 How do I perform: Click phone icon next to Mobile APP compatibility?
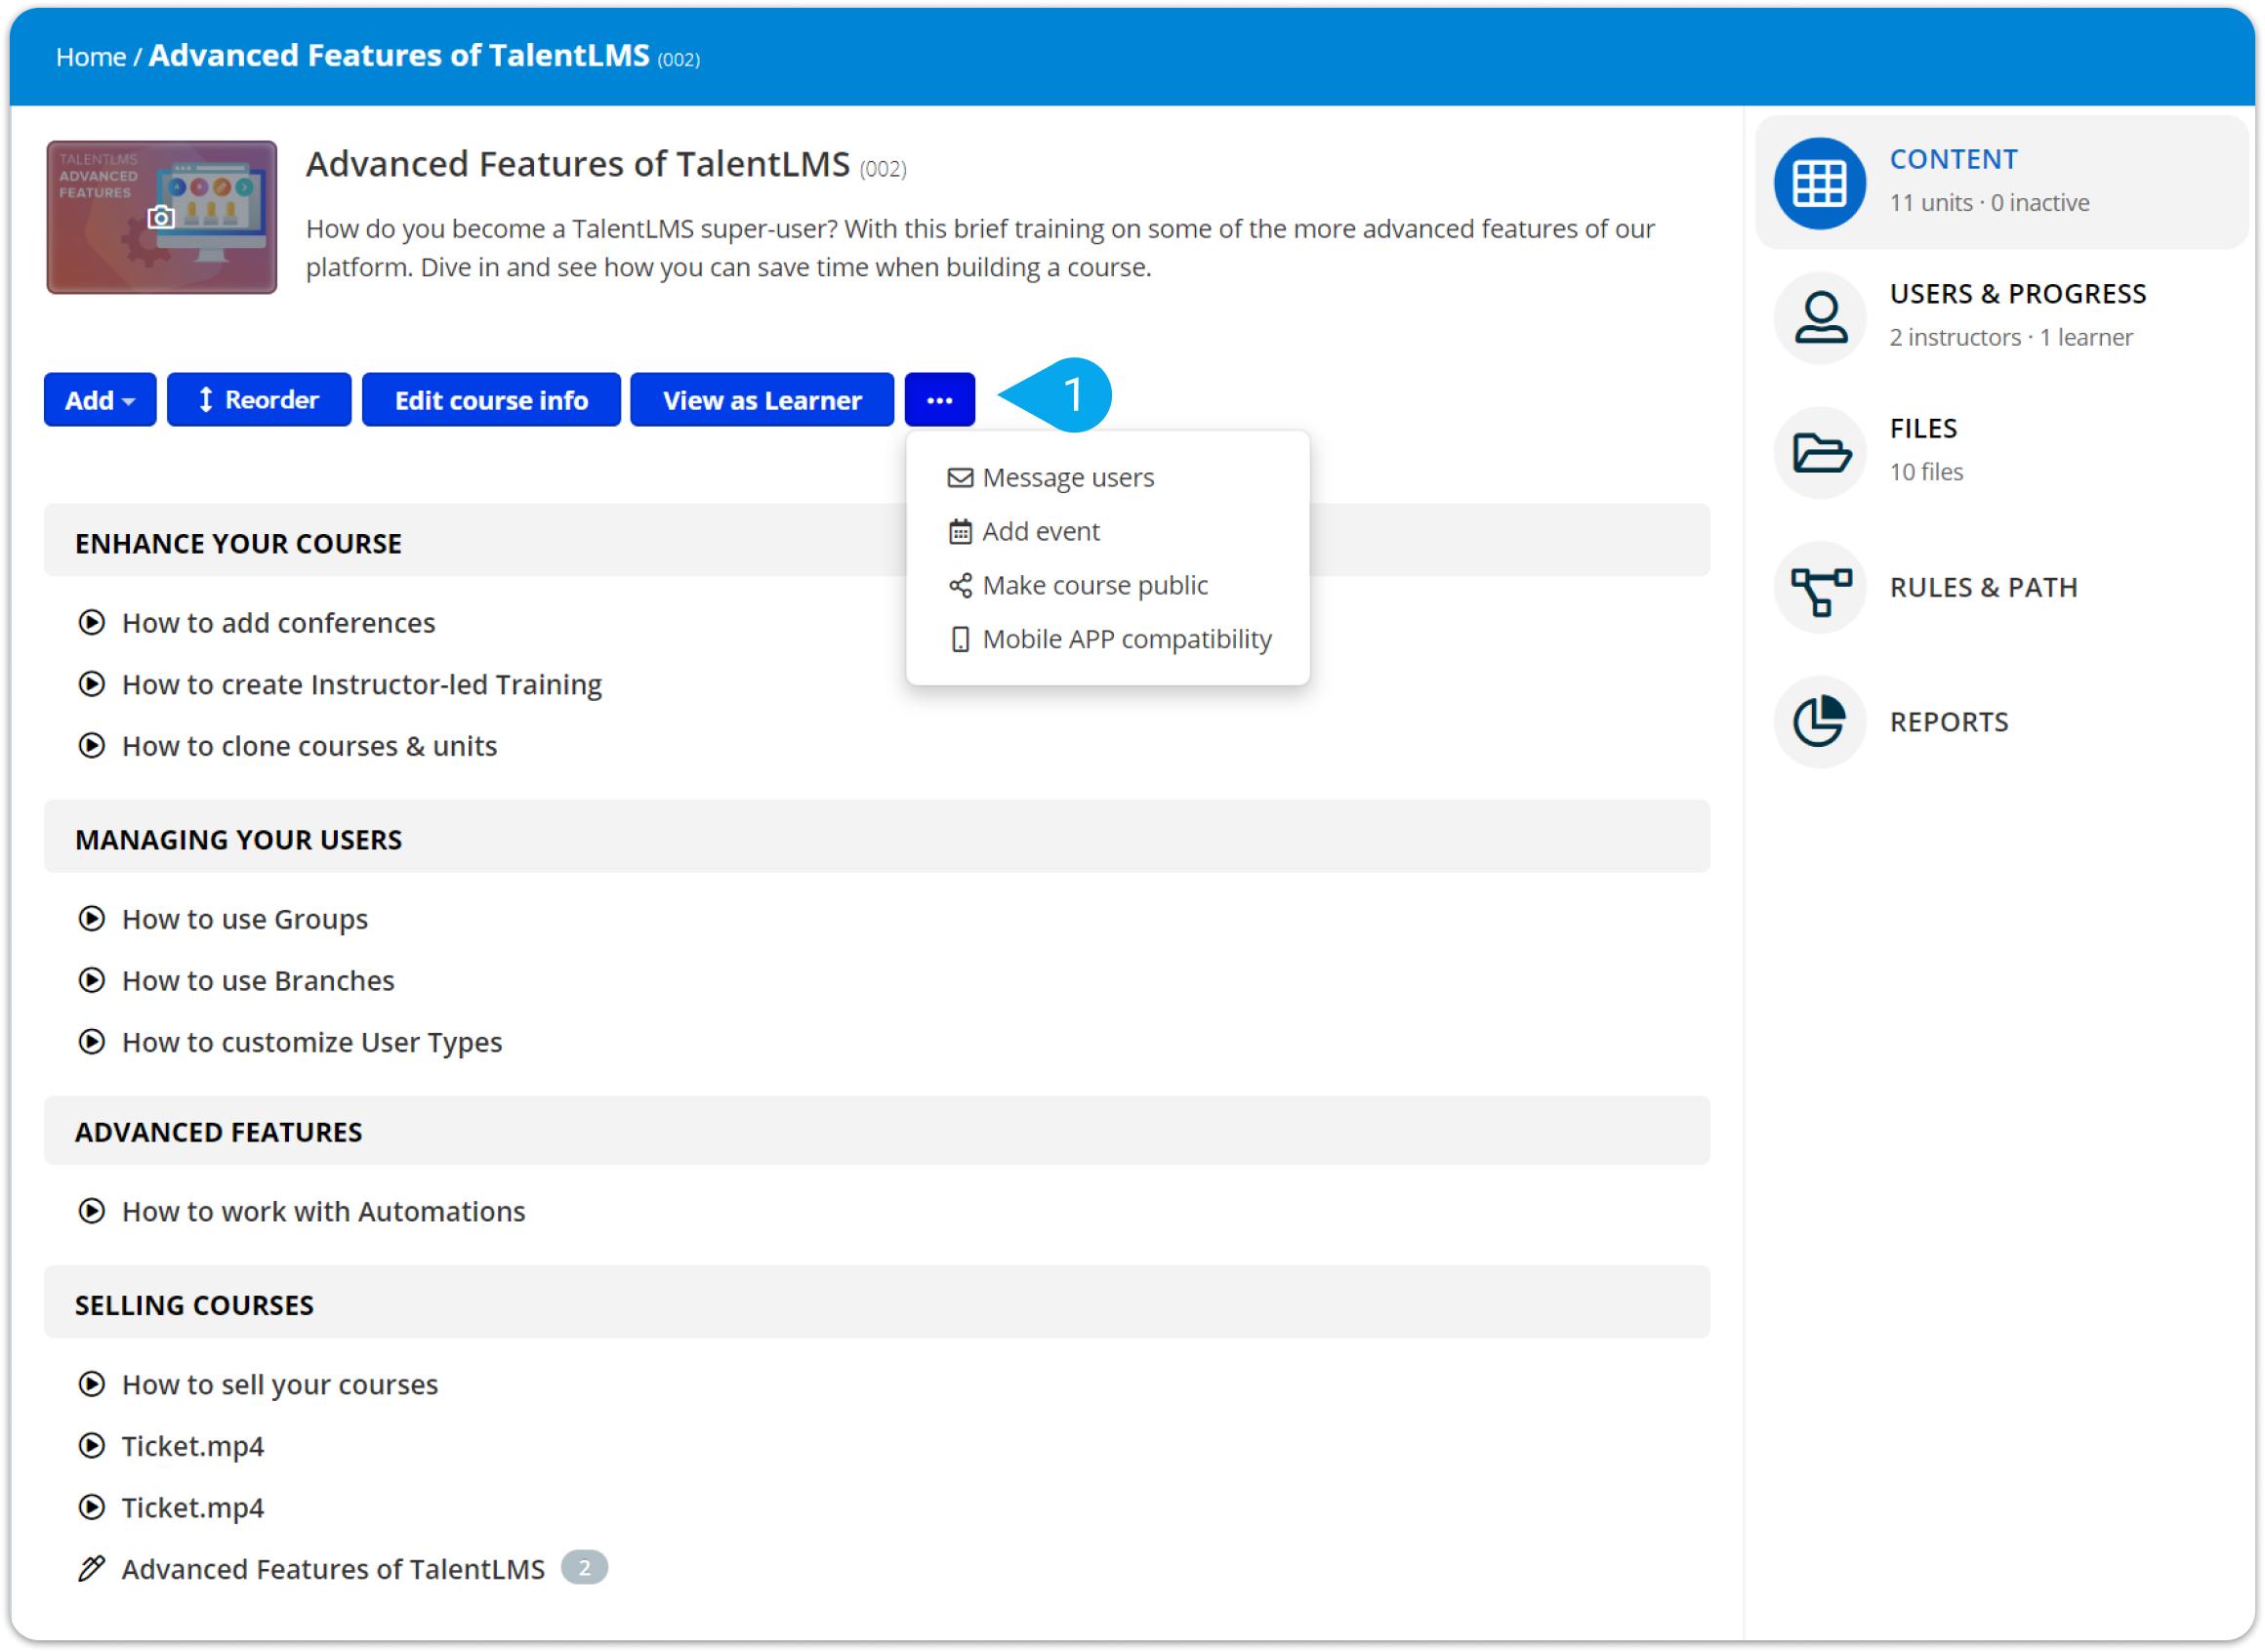[960, 640]
